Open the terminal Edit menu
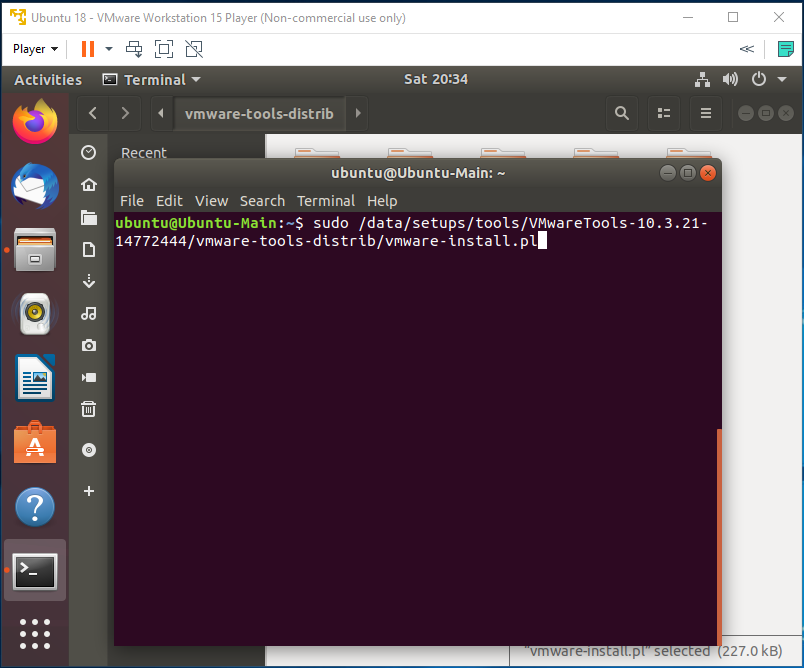Viewport: 804px width, 668px height. (169, 201)
